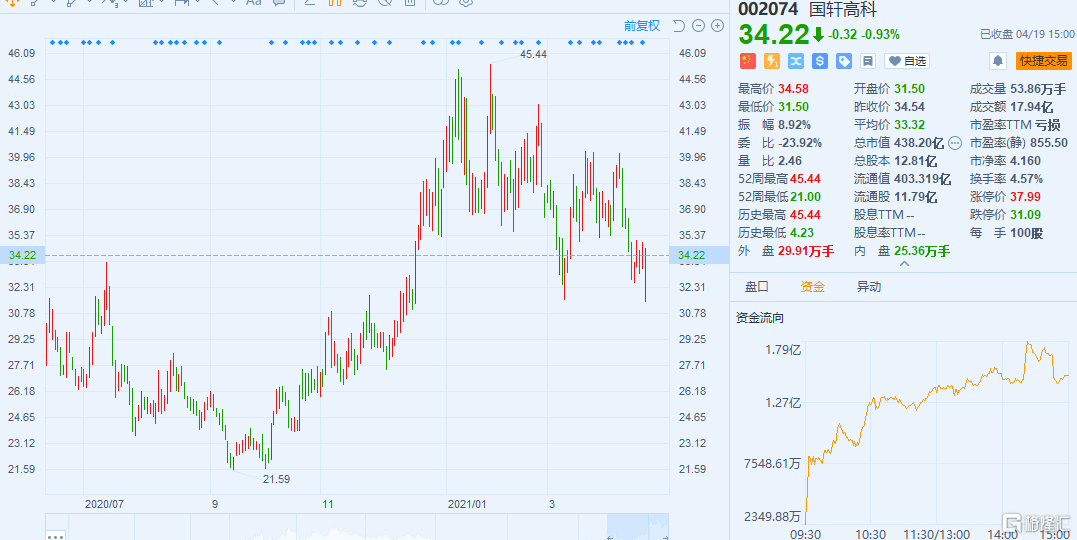This screenshot has width=1077, height=540.
Task: Click the 外盘 value 29.91万手
Action: [806, 251]
